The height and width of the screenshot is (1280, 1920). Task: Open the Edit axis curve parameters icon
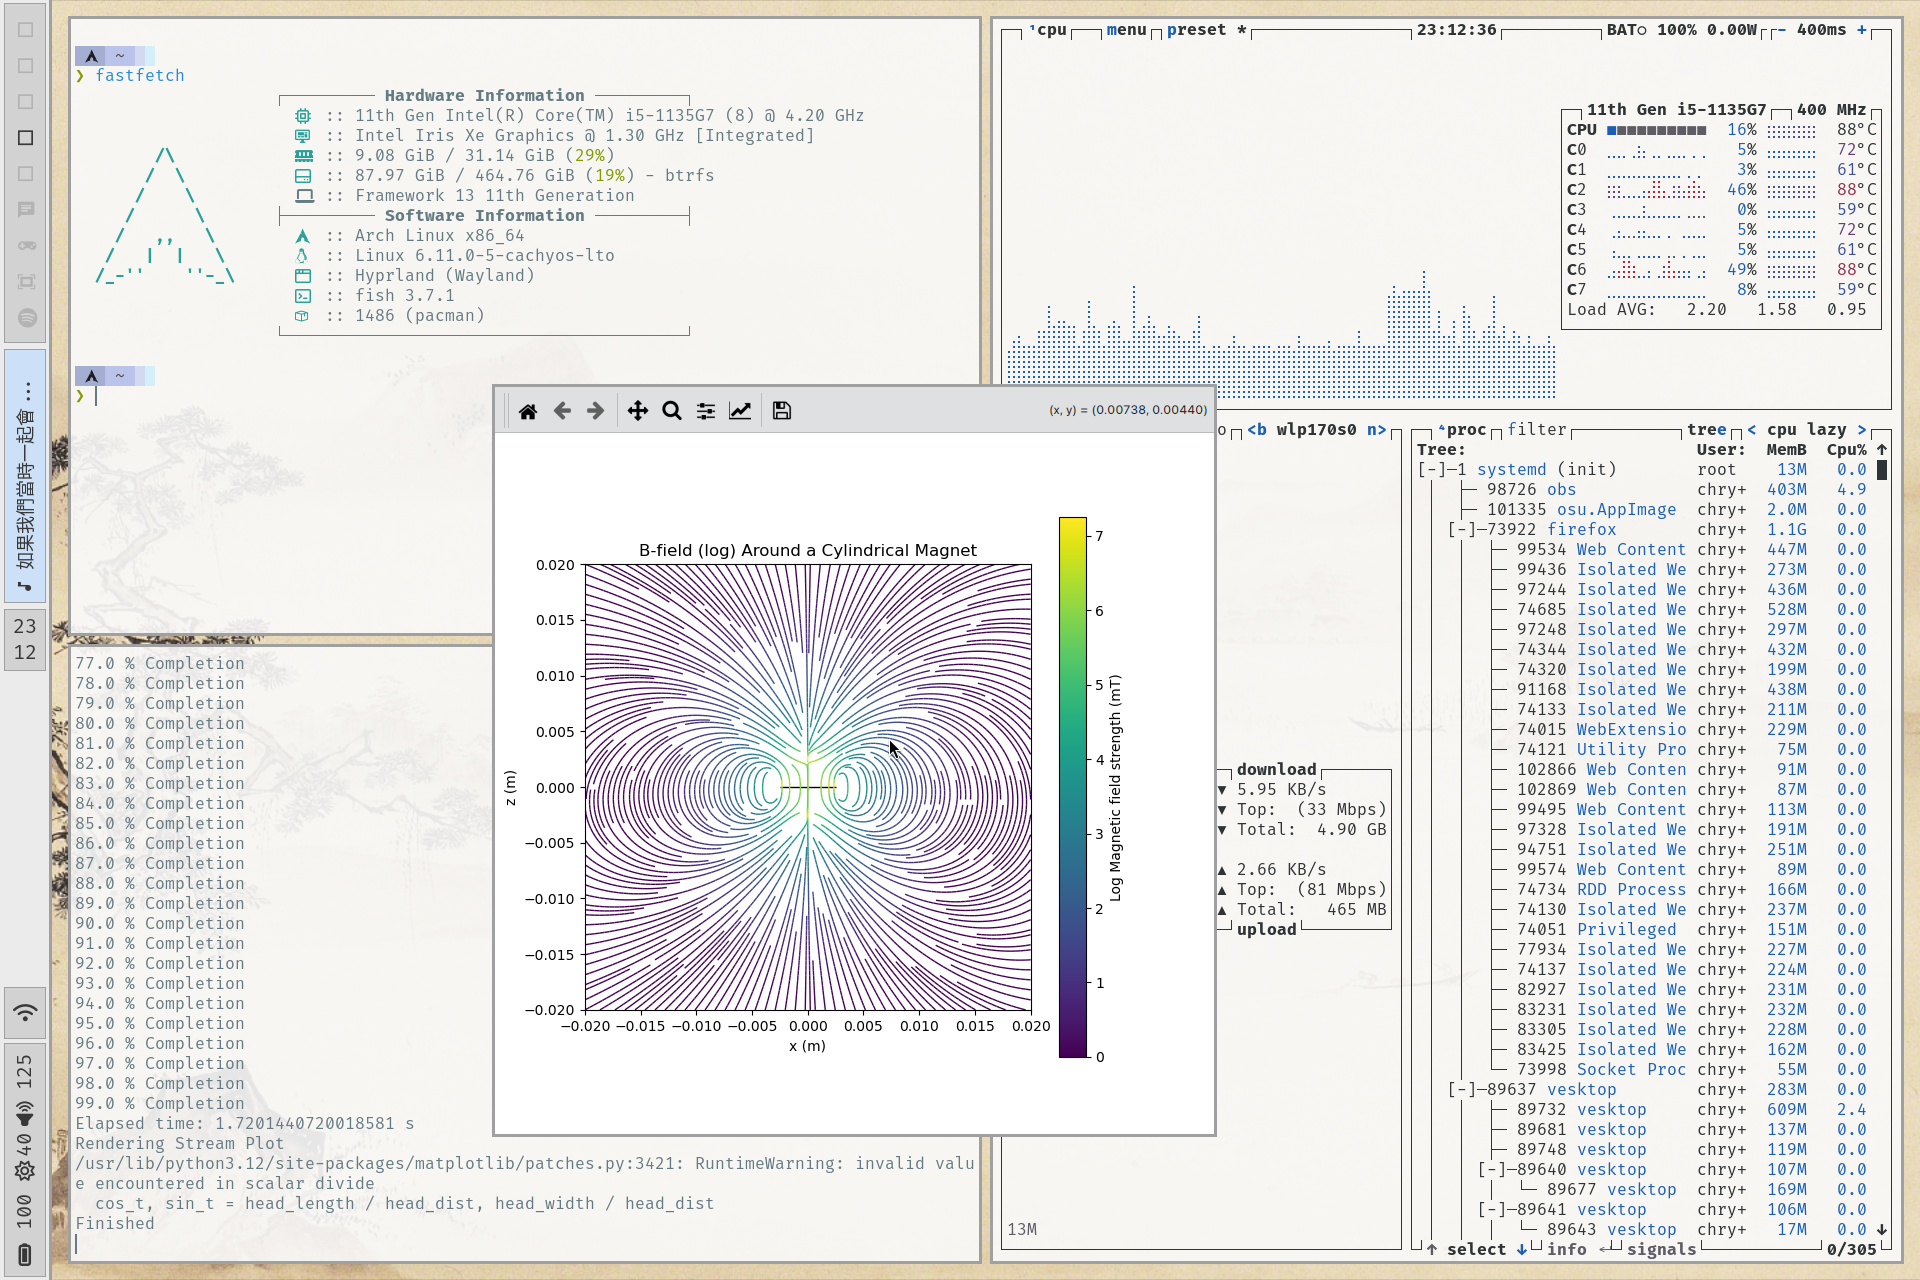coord(740,411)
